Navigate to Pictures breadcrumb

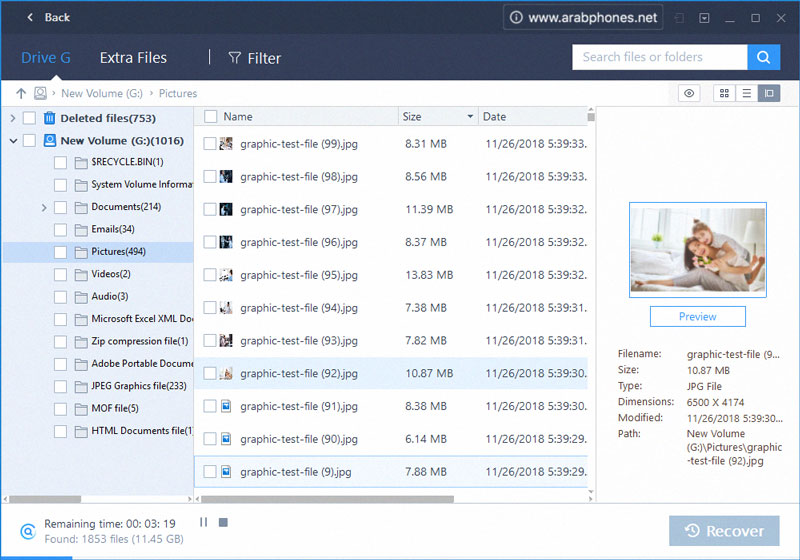178,93
